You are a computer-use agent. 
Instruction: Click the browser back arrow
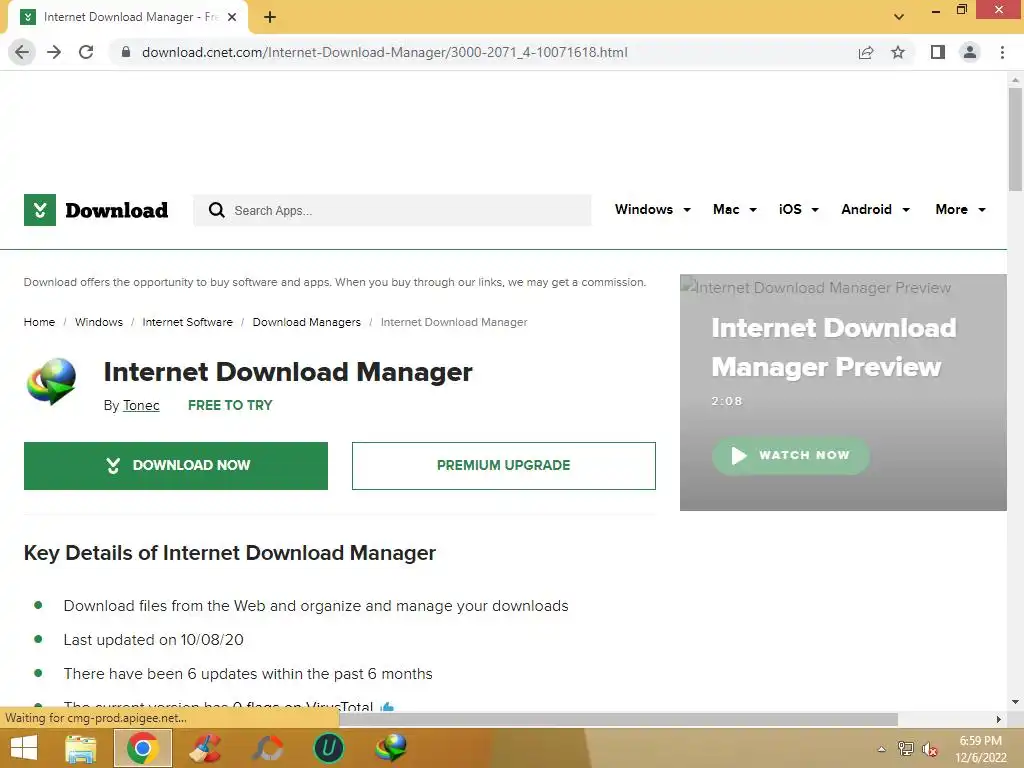22,52
